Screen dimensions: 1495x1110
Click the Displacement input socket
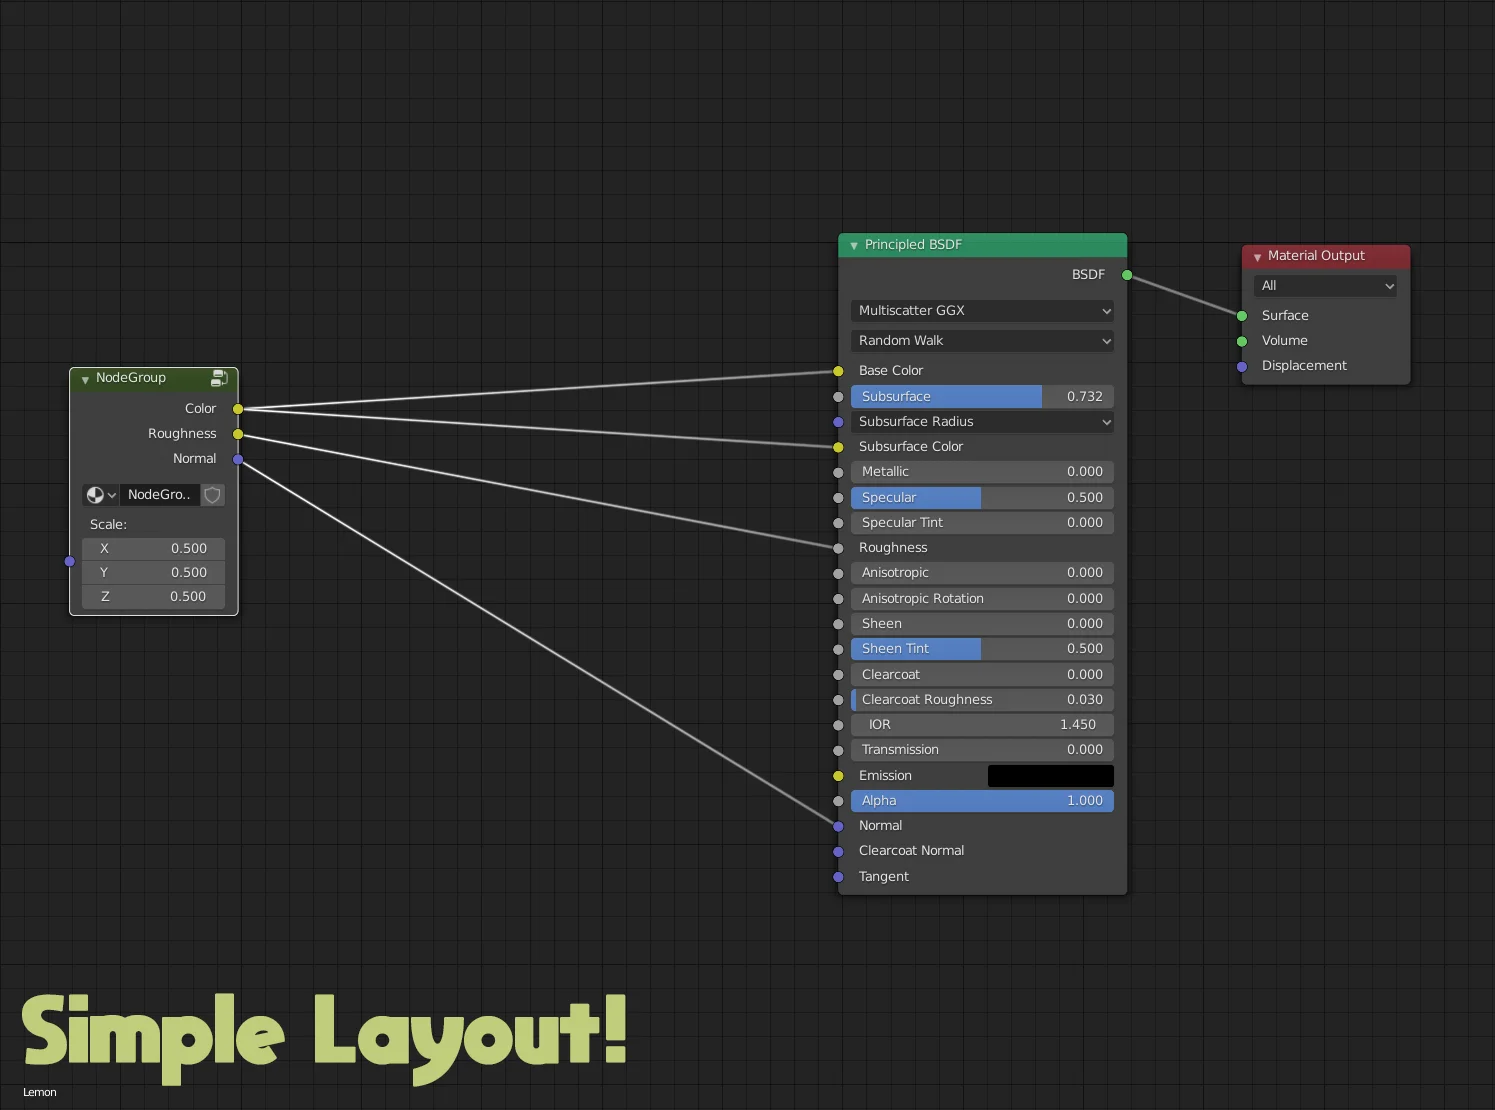pos(1241,366)
